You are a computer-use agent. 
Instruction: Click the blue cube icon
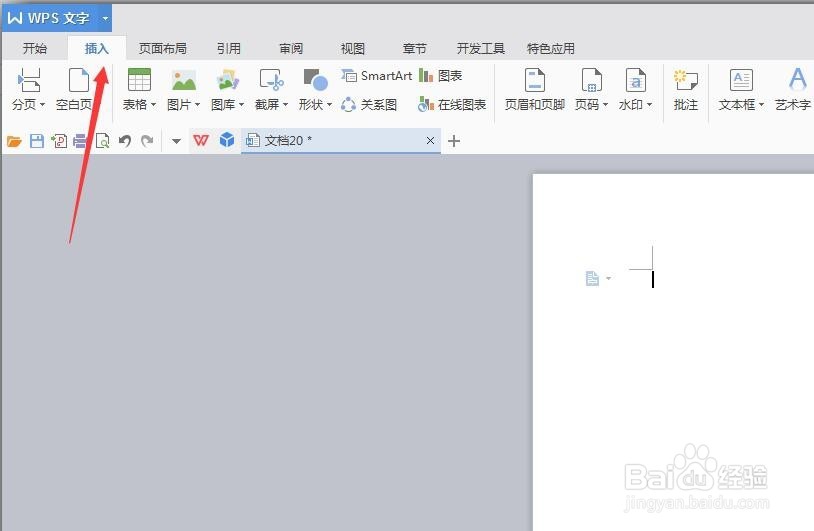[x=227, y=140]
